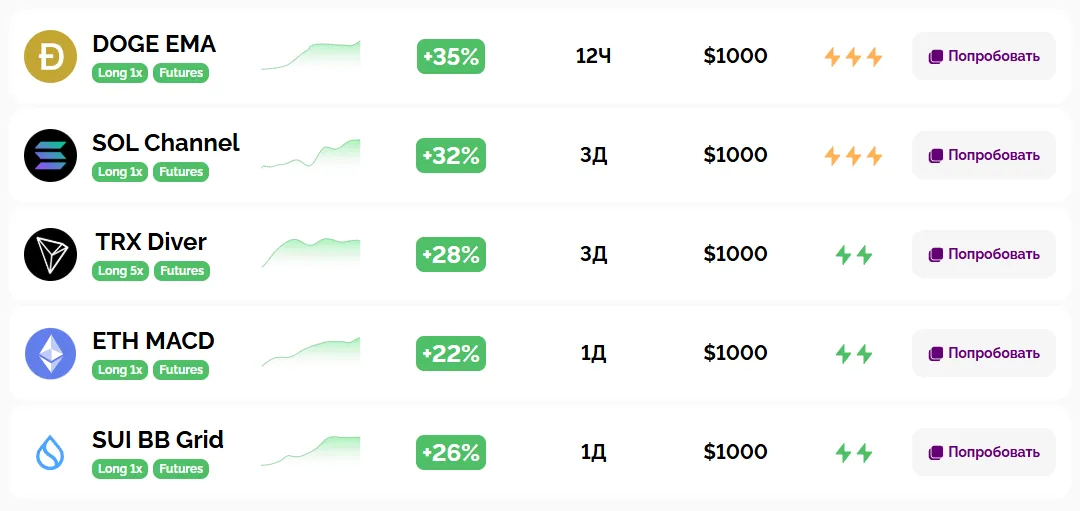The height and width of the screenshot is (511, 1080).
Task: Open the ETH MACD strategy title
Action: pos(153,341)
